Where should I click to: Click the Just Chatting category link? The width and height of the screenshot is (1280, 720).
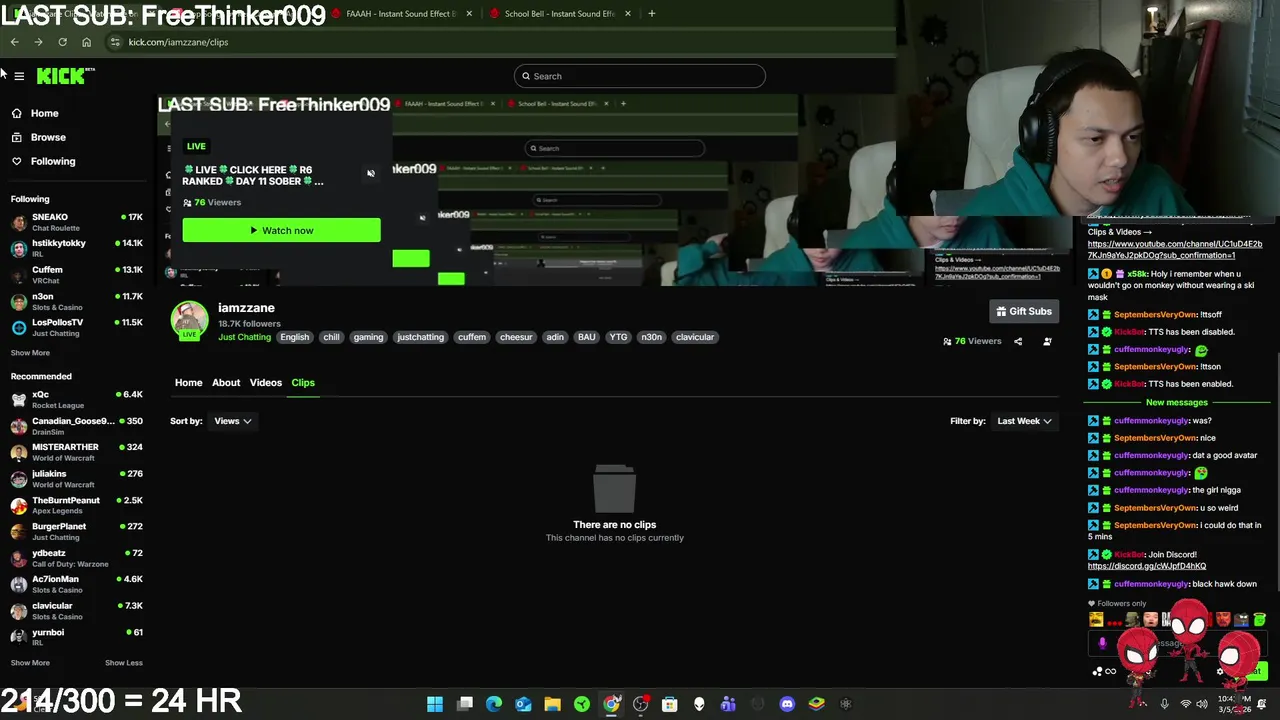coord(244,337)
